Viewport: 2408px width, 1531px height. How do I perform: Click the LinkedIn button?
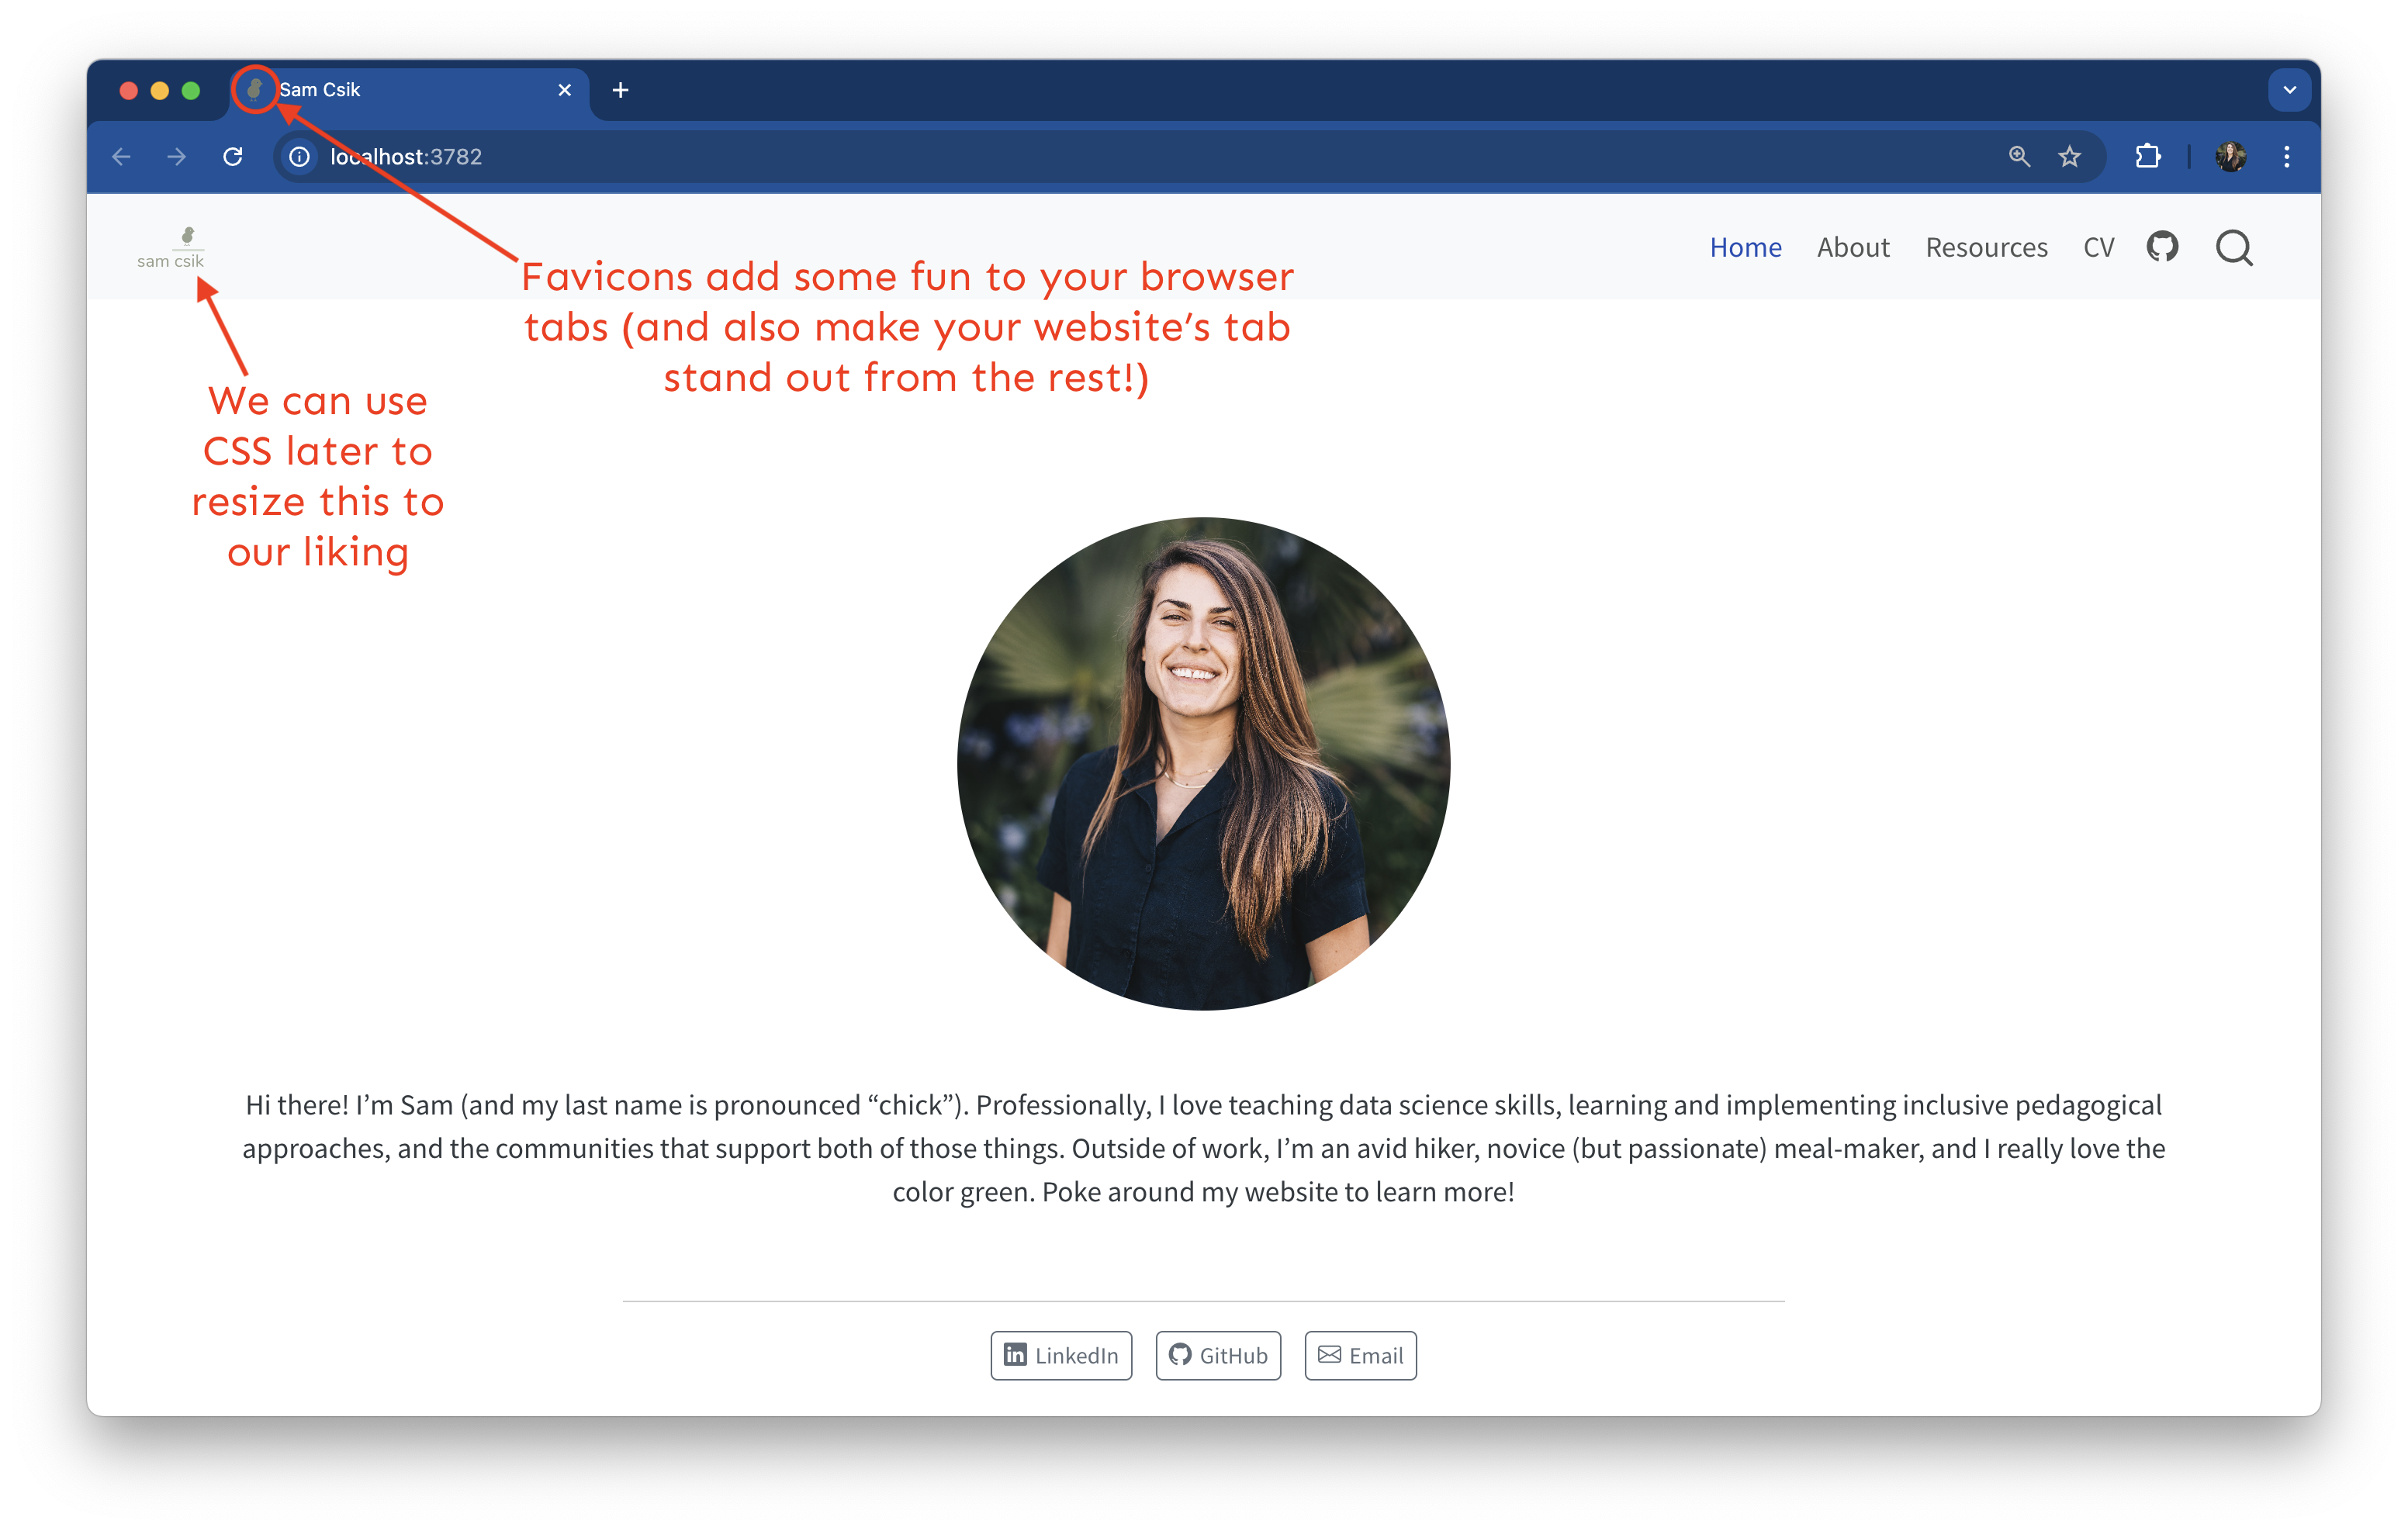1061,1355
